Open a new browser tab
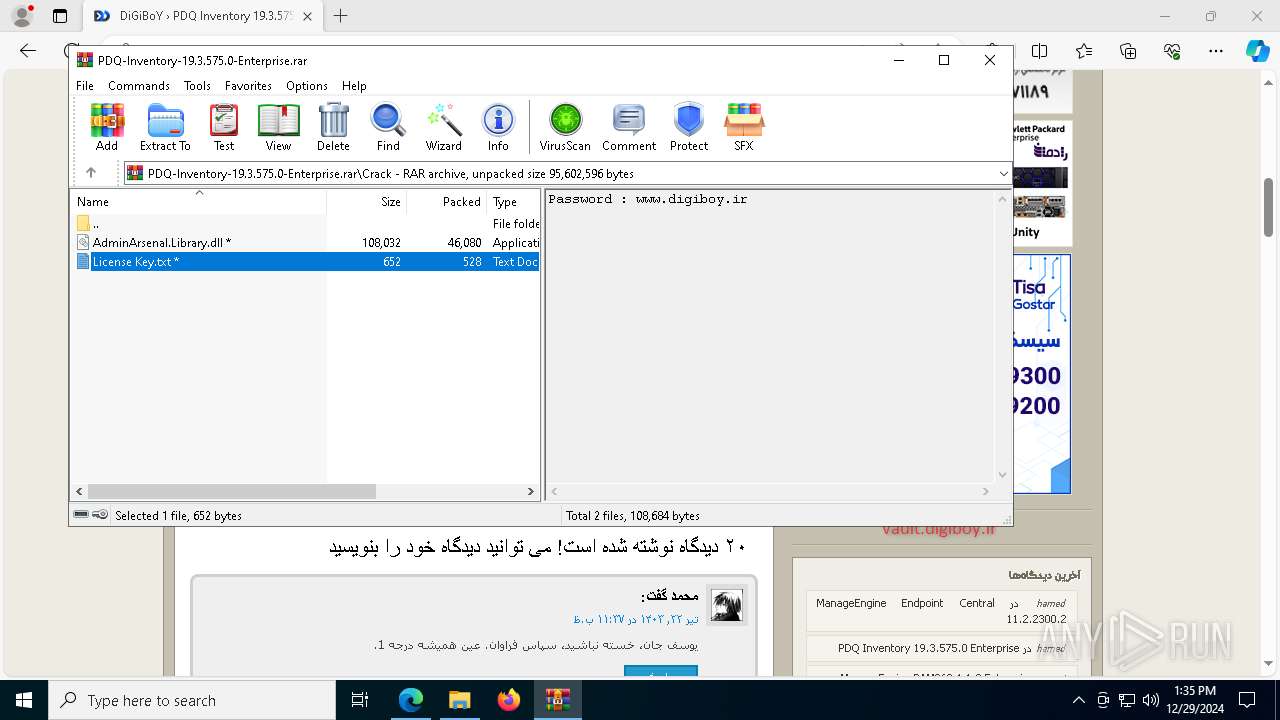The height and width of the screenshot is (720, 1280). pyautogui.click(x=341, y=16)
